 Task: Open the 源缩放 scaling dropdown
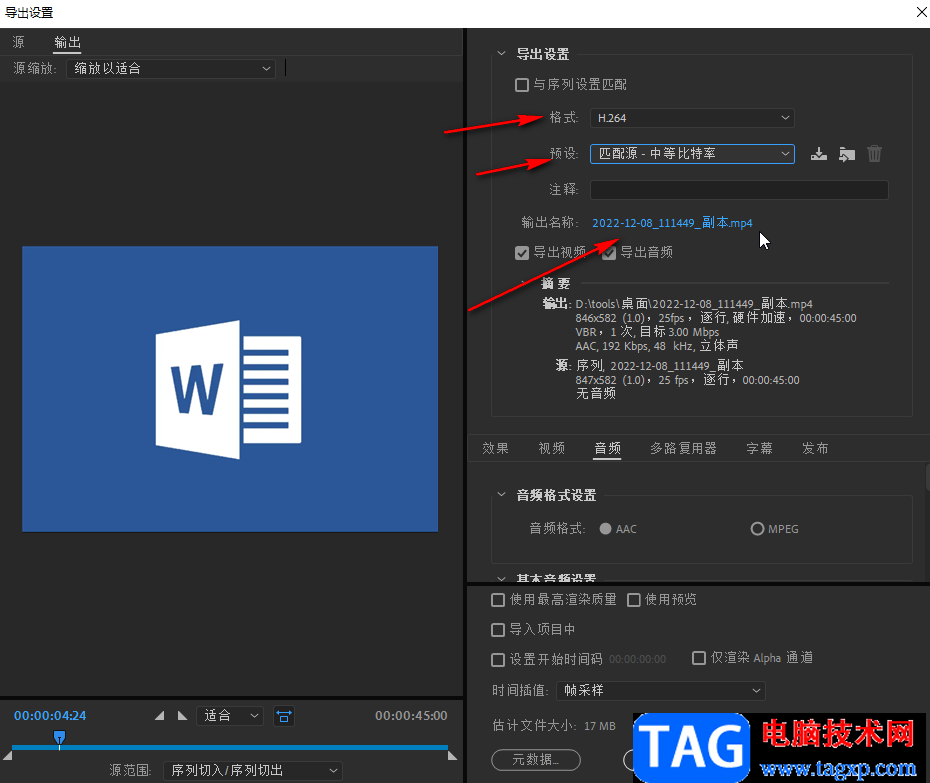point(171,69)
